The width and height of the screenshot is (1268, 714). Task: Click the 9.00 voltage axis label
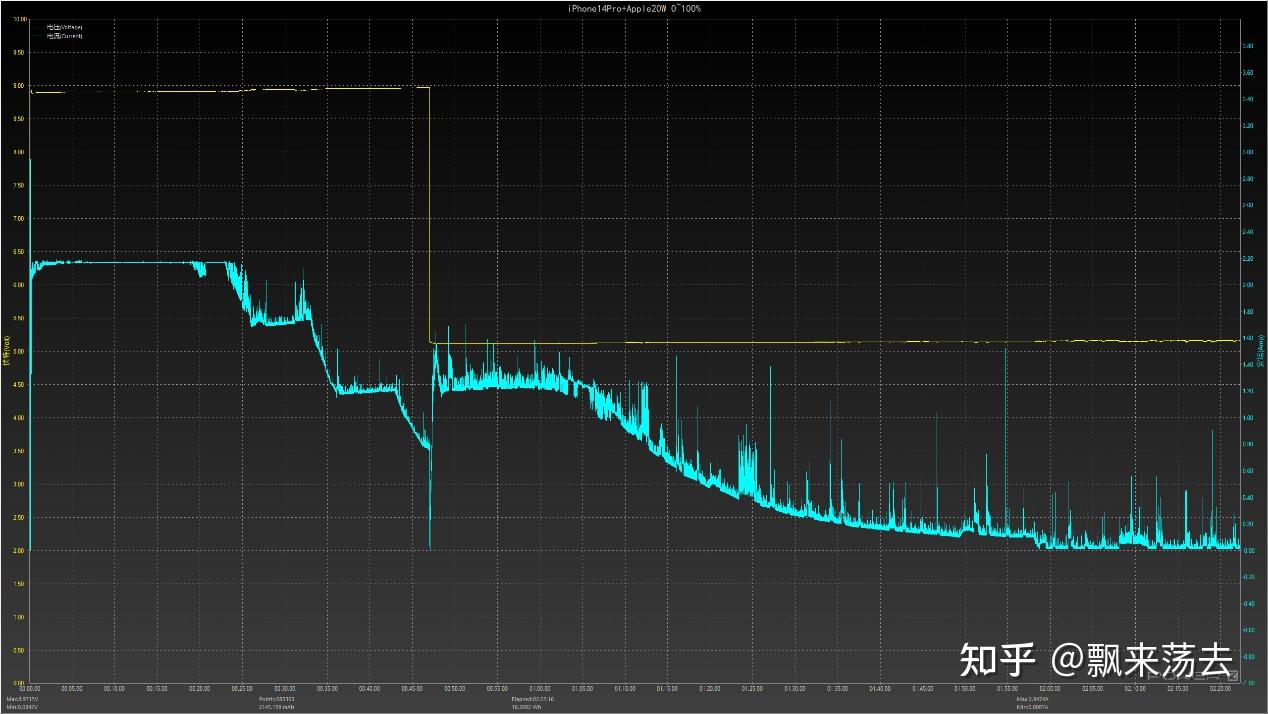(19, 86)
